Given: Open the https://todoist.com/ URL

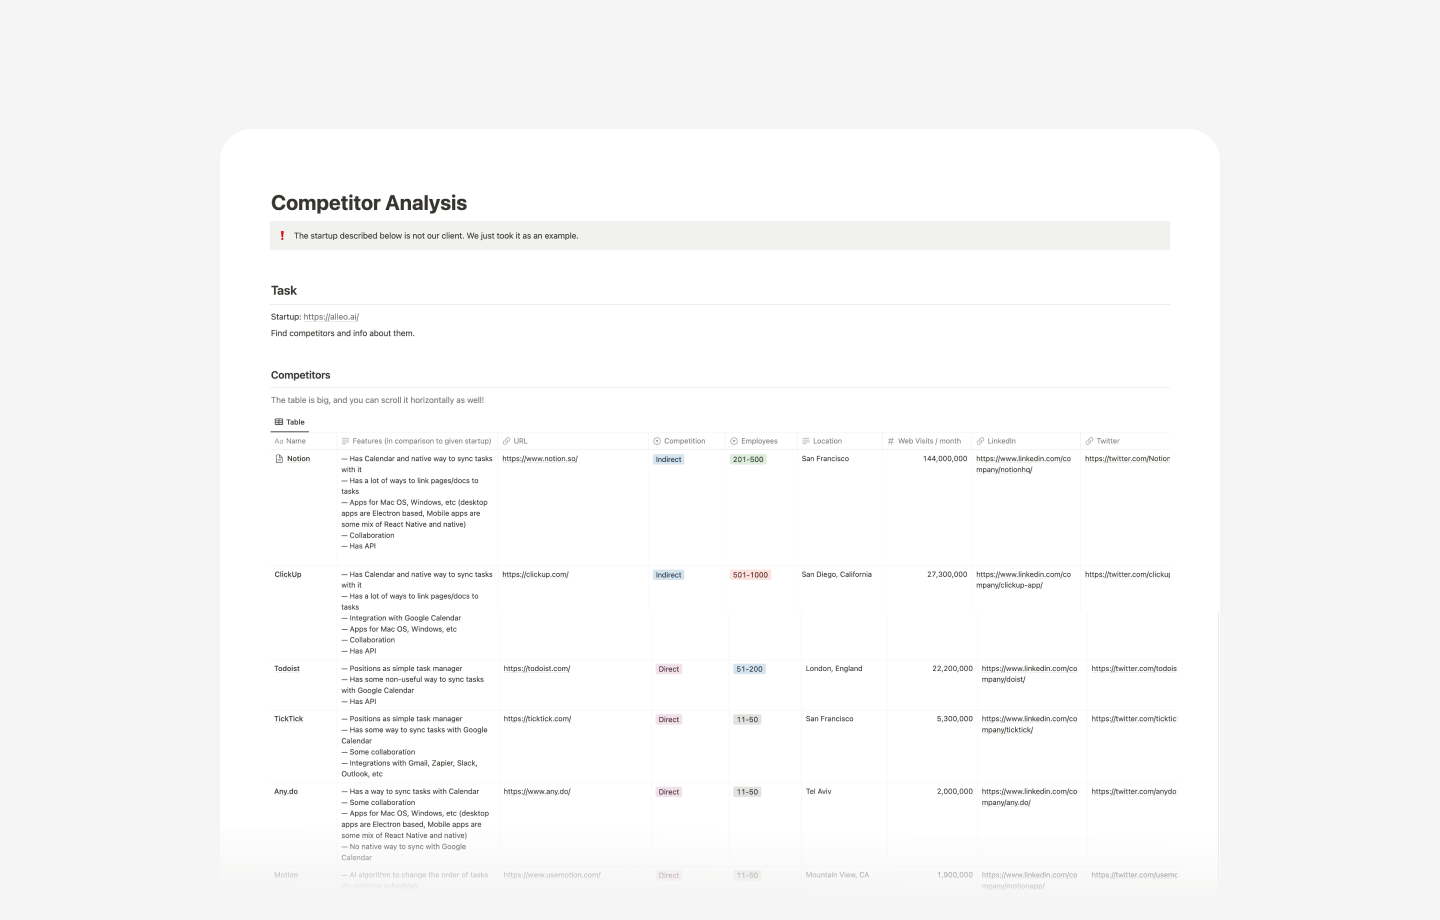Looking at the screenshot, I should (537, 669).
